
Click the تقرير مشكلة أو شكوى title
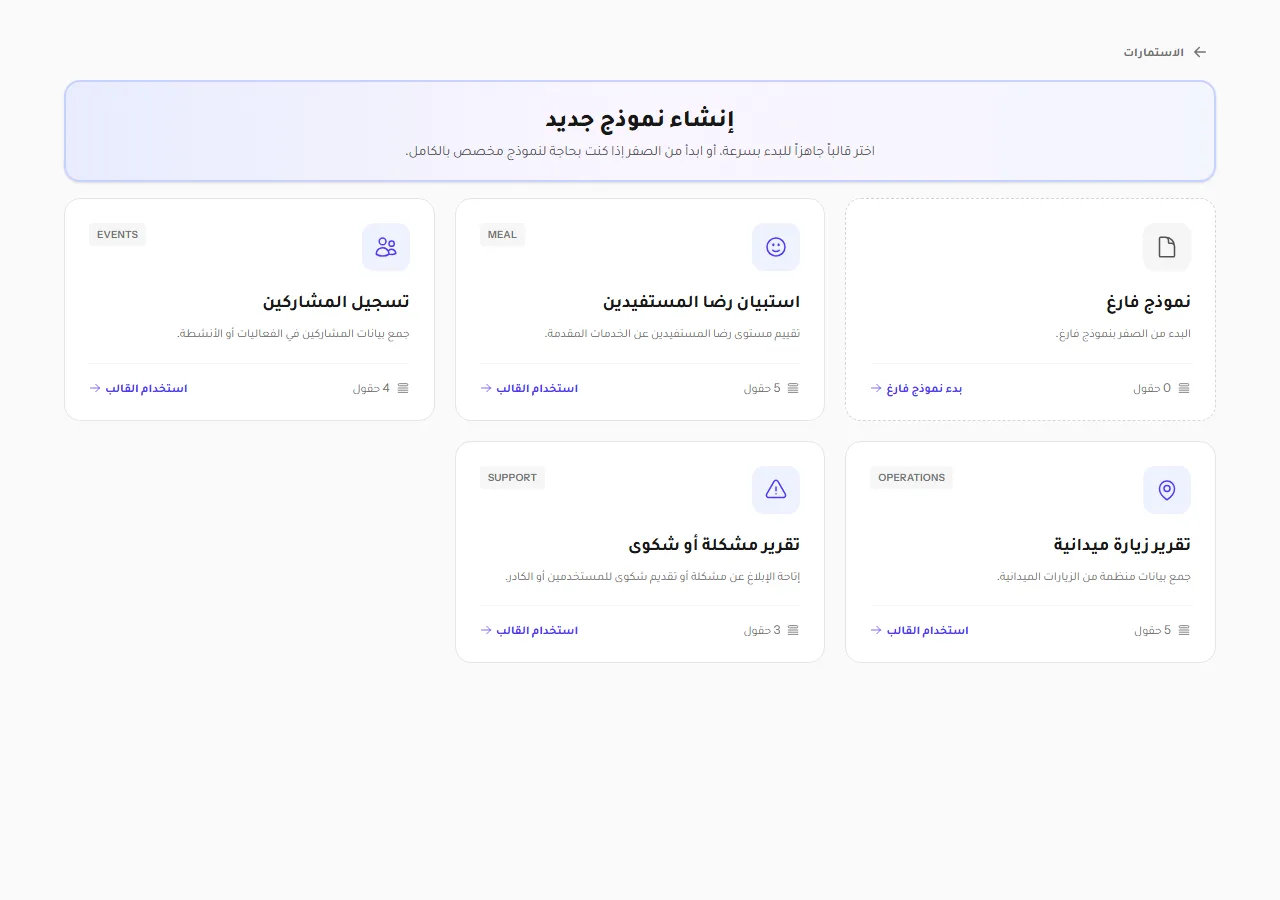pyautogui.click(x=714, y=545)
